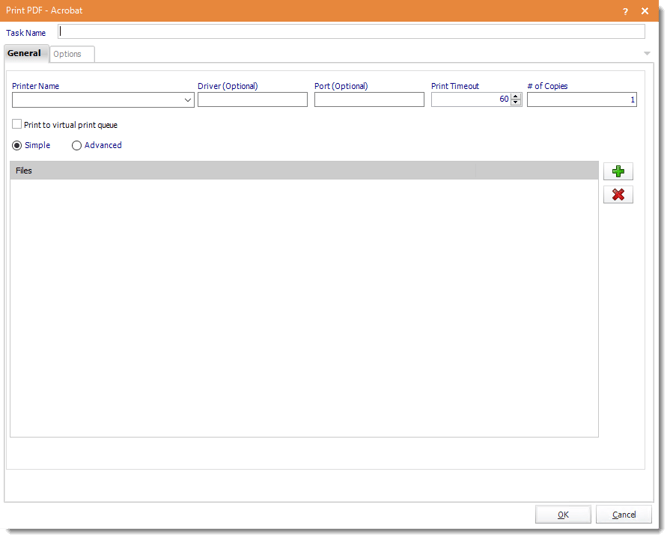The height and width of the screenshot is (540, 670).
Task: Close the Print PDF dialog window
Action: click(x=645, y=10)
